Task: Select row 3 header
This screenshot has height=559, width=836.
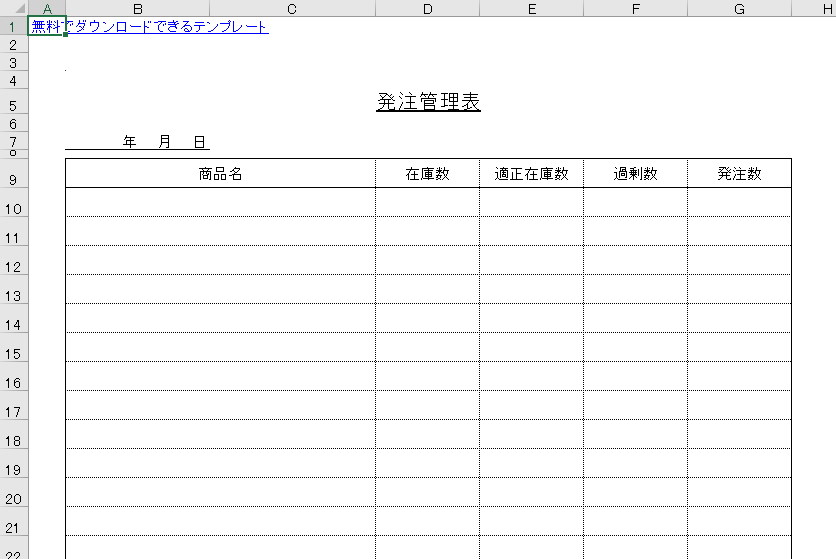Action: (13, 63)
